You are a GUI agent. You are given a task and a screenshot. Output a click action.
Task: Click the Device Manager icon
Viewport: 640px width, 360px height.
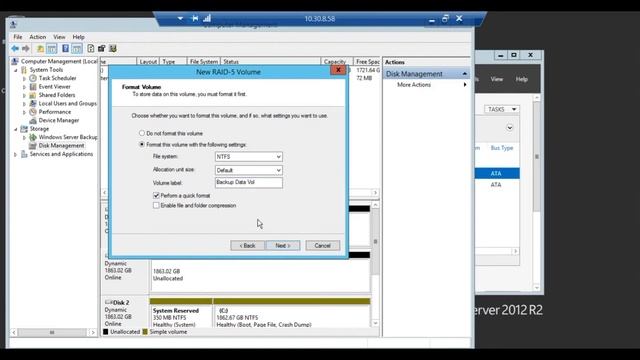click(x=33, y=120)
